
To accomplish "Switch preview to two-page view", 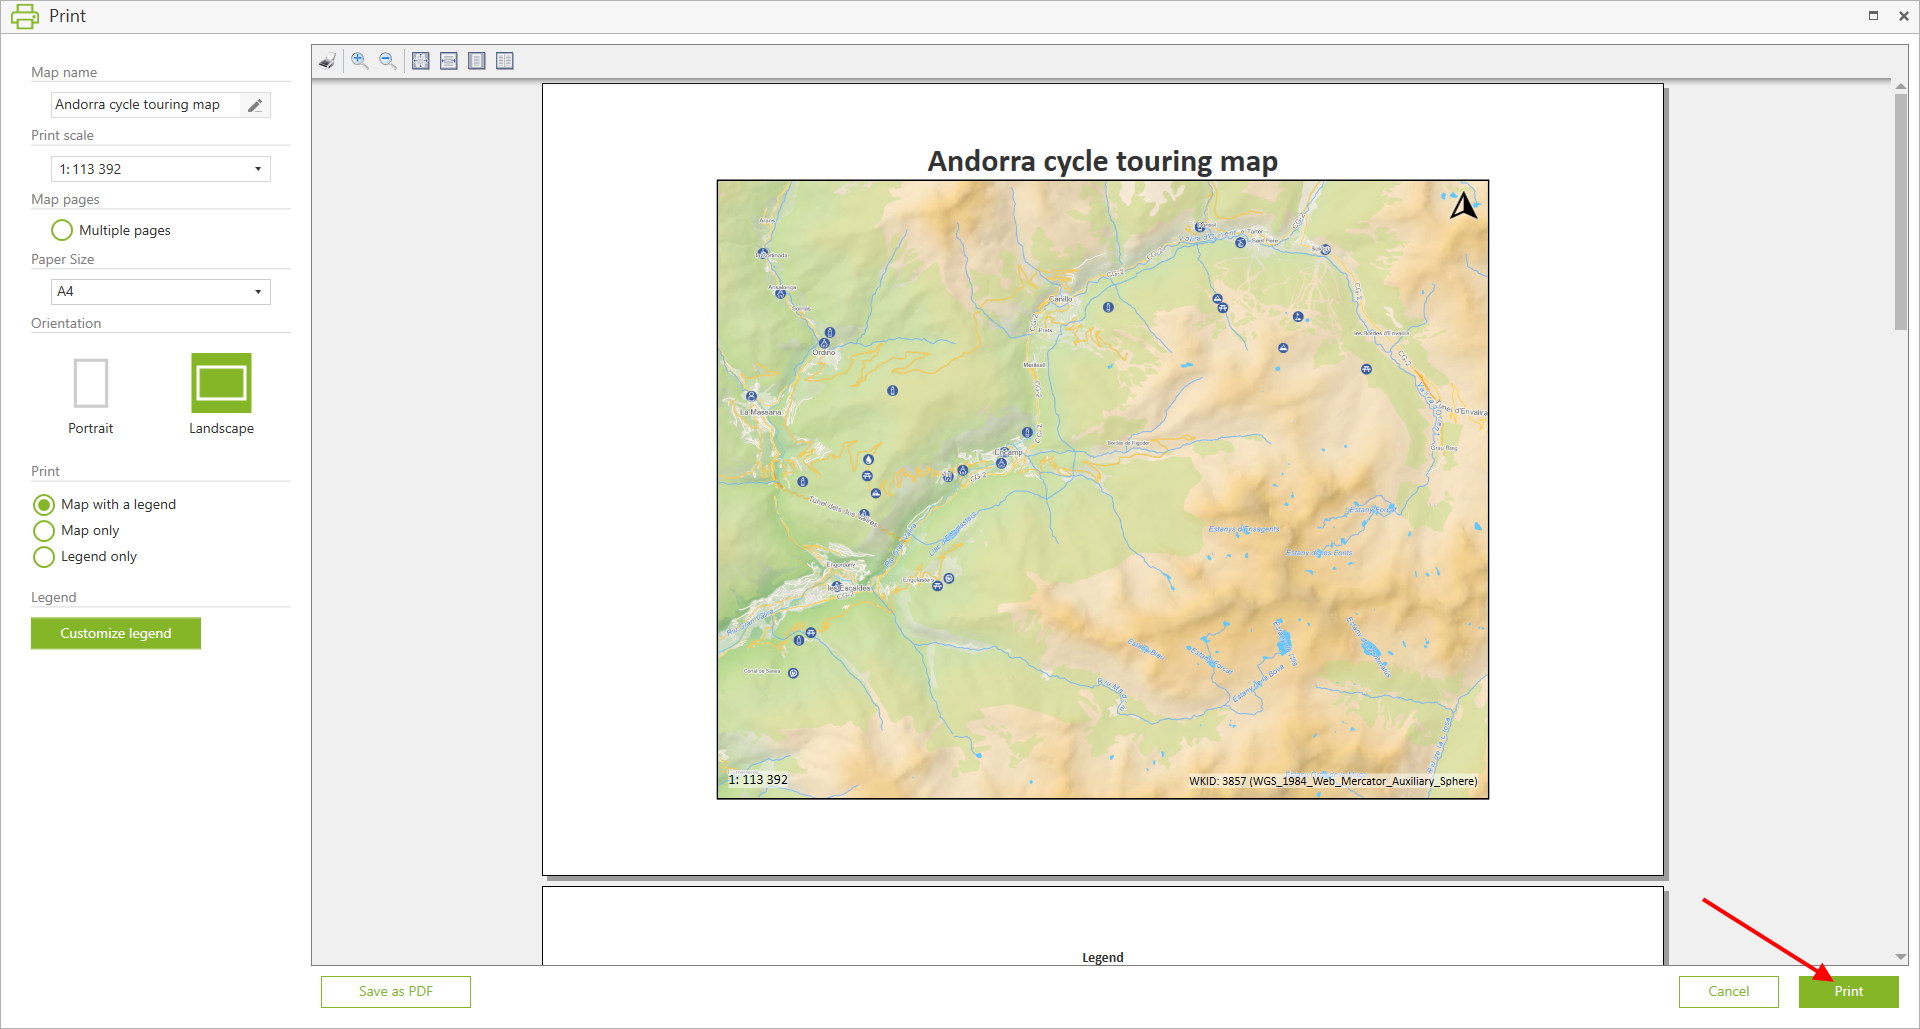I will 505,61.
